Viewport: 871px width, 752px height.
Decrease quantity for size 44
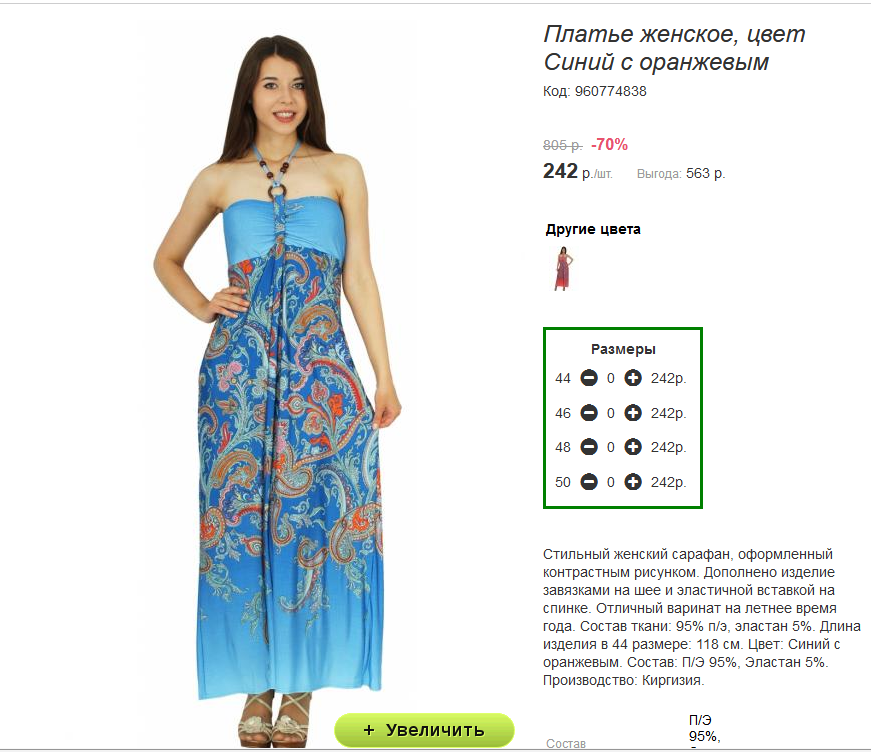pyautogui.click(x=589, y=378)
